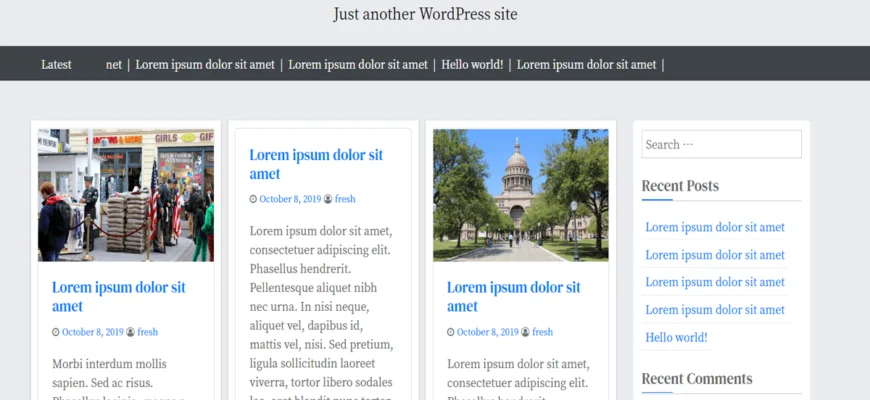
Task: Click the clock icon in the middle text-only post
Action: [253, 199]
